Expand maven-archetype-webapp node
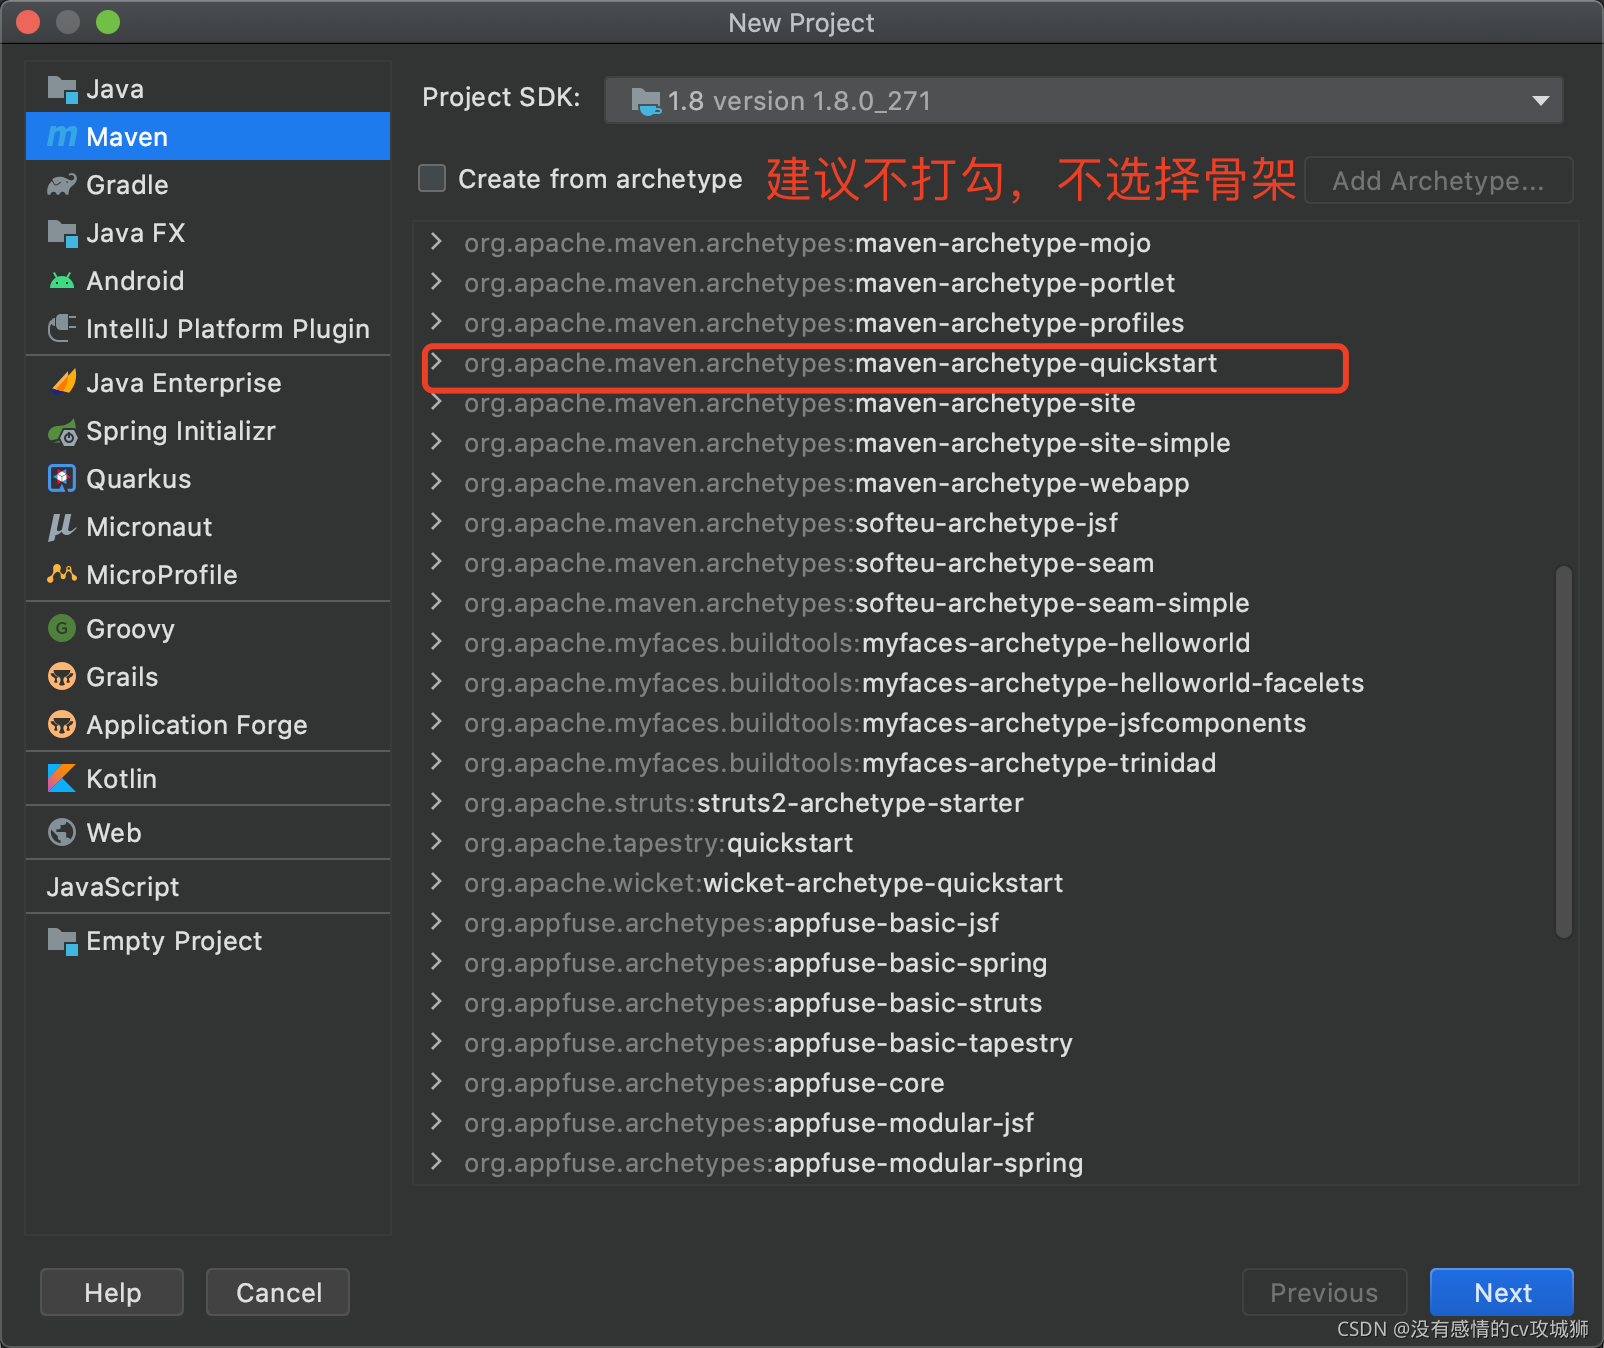The height and width of the screenshot is (1348, 1604). [436, 482]
